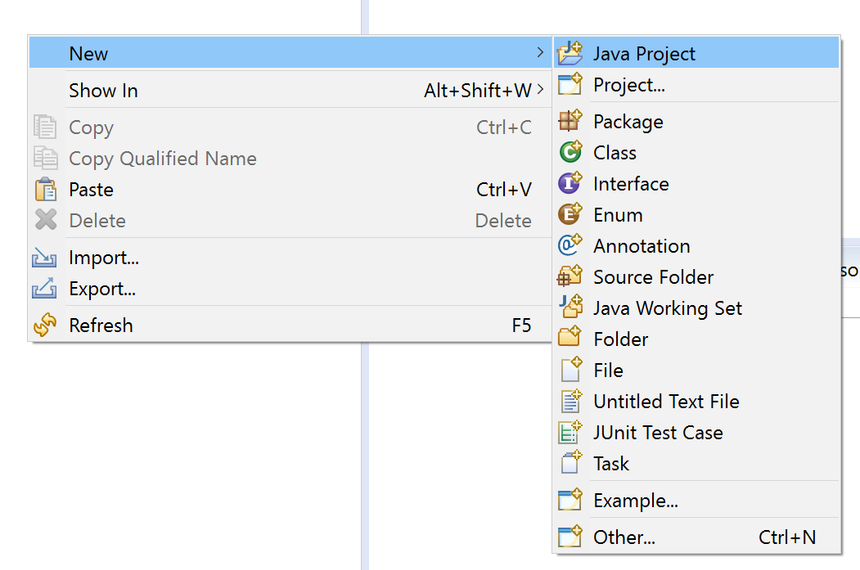Select Project... in the New submenu
This screenshot has height=570, width=860.
tap(629, 85)
